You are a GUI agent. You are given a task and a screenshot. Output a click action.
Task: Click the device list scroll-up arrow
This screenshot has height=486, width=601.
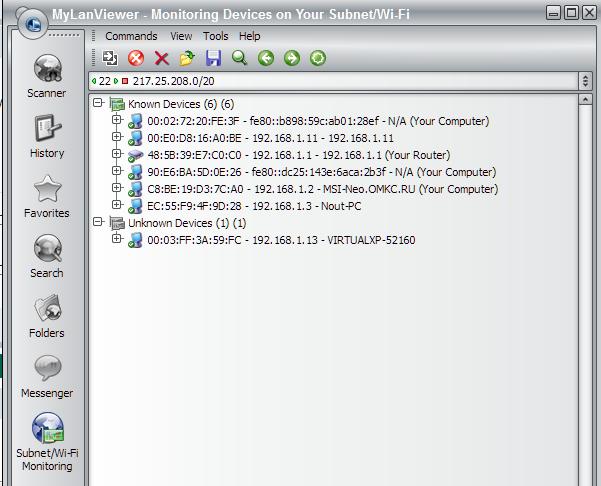(585, 100)
